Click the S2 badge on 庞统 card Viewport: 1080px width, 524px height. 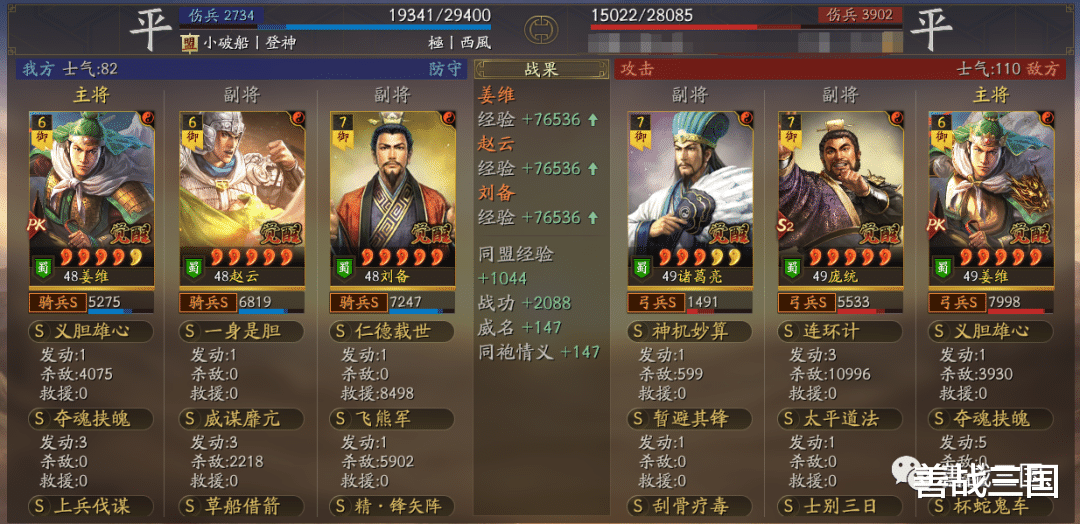tap(787, 226)
